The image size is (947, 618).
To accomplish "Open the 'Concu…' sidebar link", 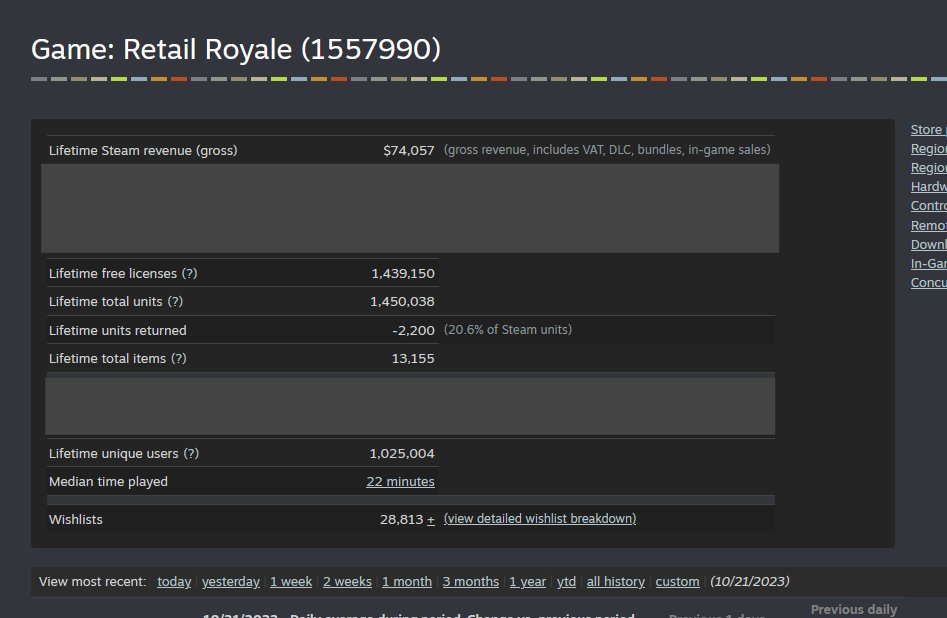I will tap(928, 282).
